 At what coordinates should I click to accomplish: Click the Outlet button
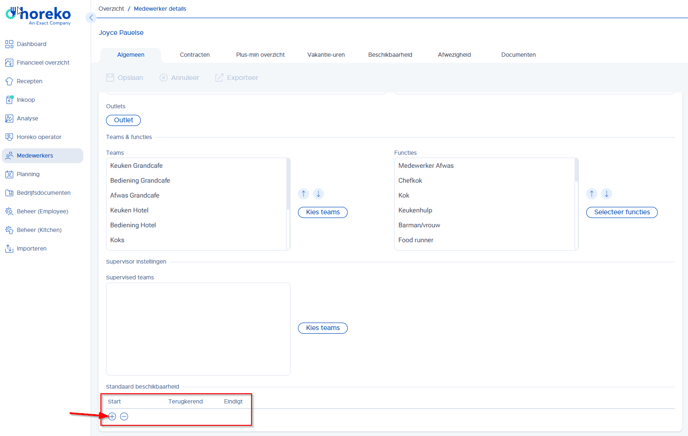pos(123,120)
